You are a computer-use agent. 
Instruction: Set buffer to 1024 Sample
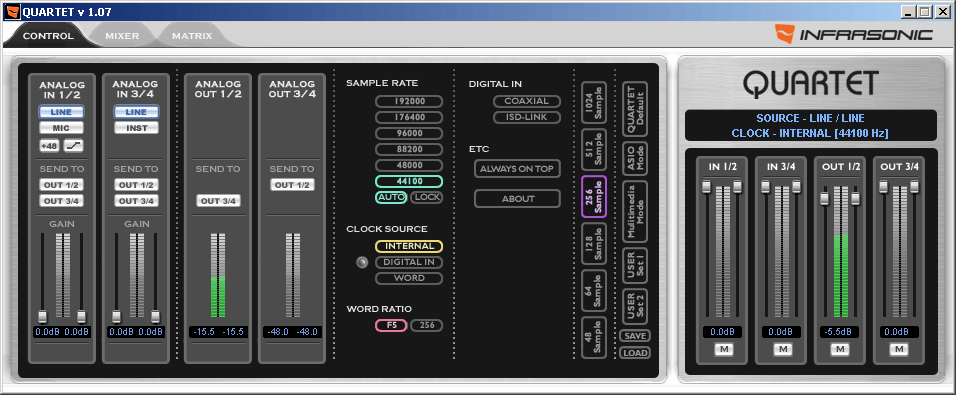[x=594, y=102]
